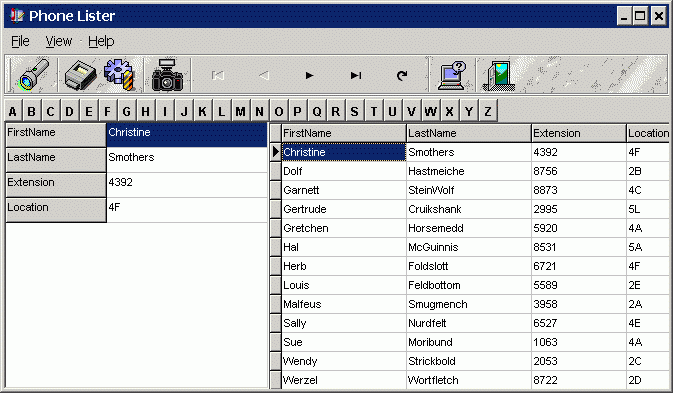
Task: Click the refresh arrow icon
Action: tap(402, 76)
